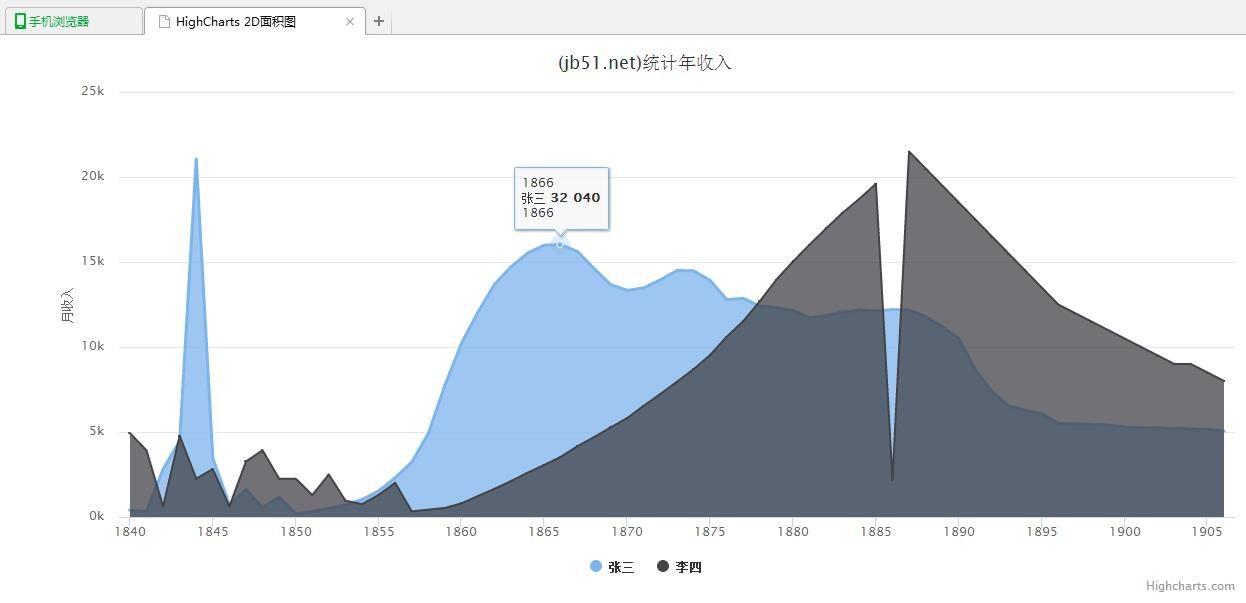
Task: Click the highlighted 1866 data point marker
Action: (x=560, y=244)
